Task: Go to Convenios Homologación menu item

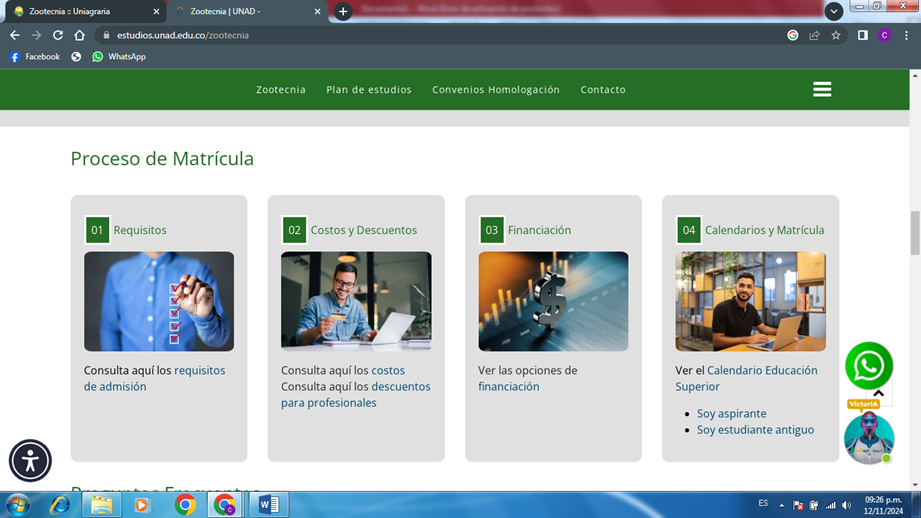Action: [x=495, y=90]
